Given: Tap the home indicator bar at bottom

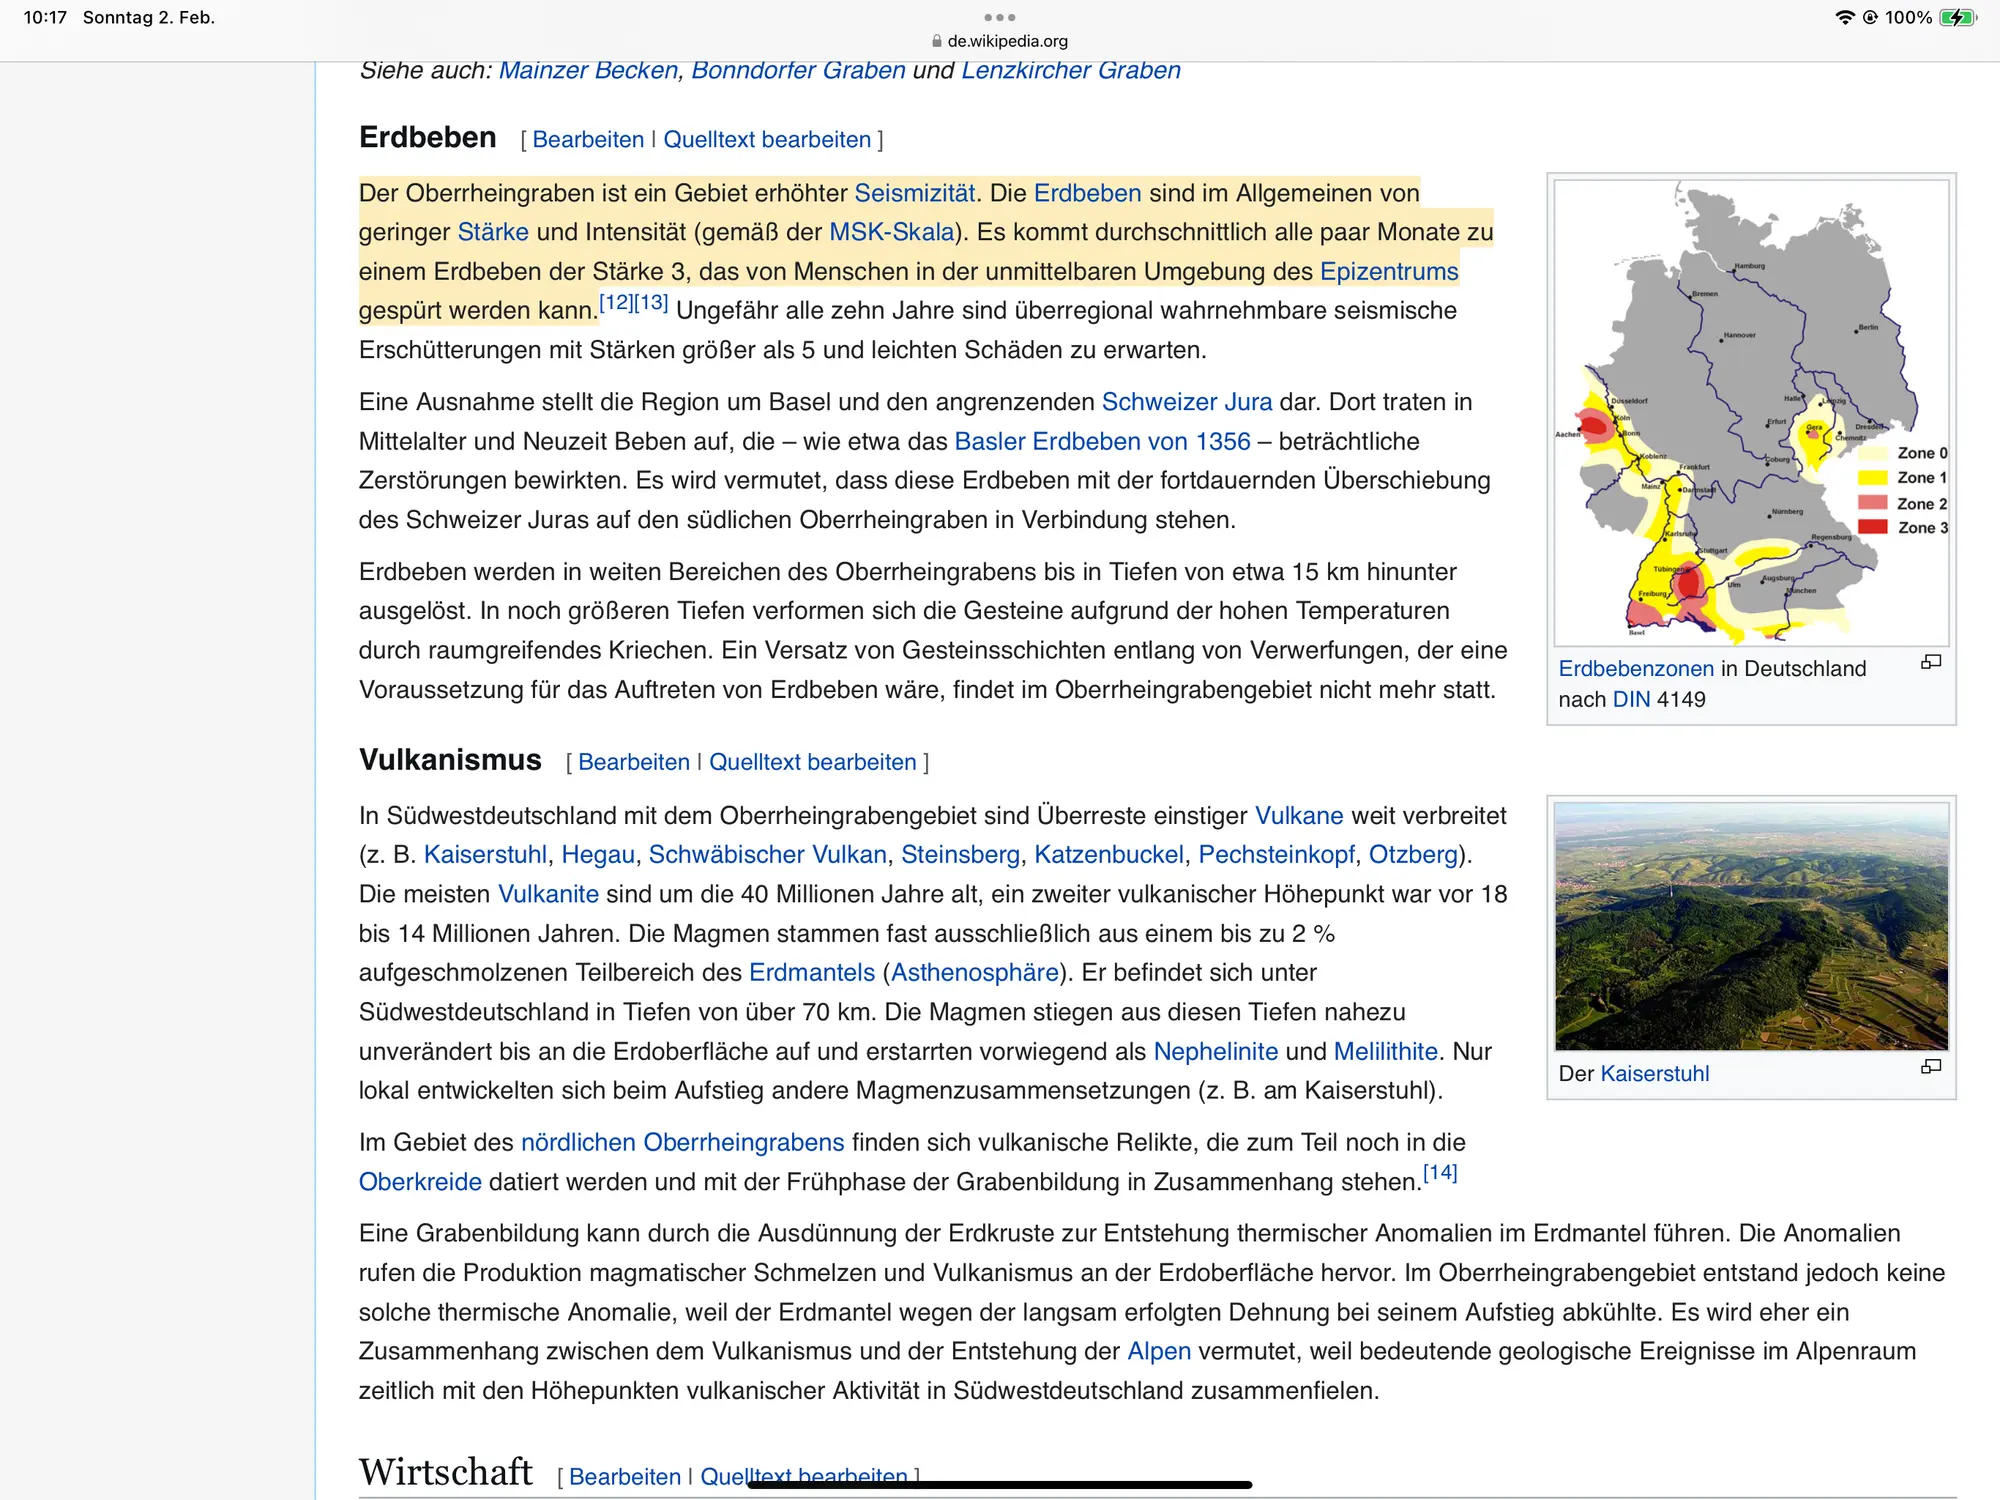Looking at the screenshot, I should click(999, 1485).
